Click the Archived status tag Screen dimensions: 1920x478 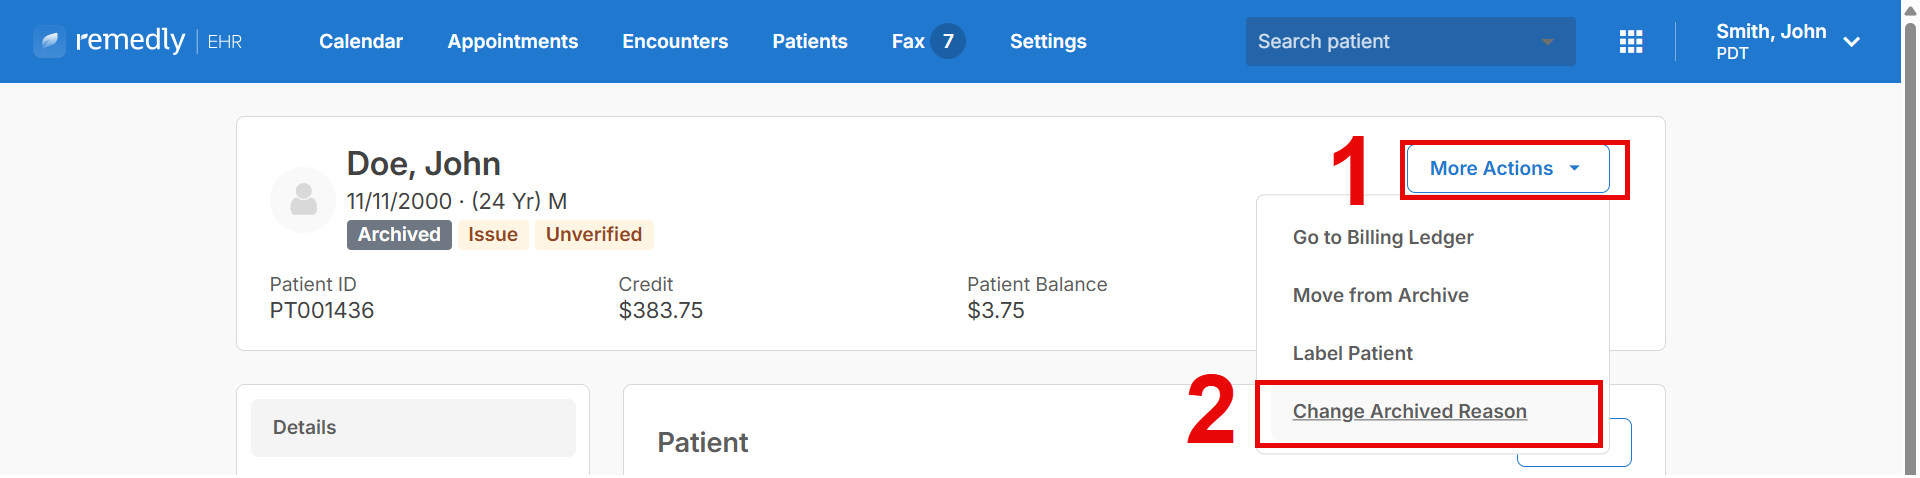coord(399,234)
